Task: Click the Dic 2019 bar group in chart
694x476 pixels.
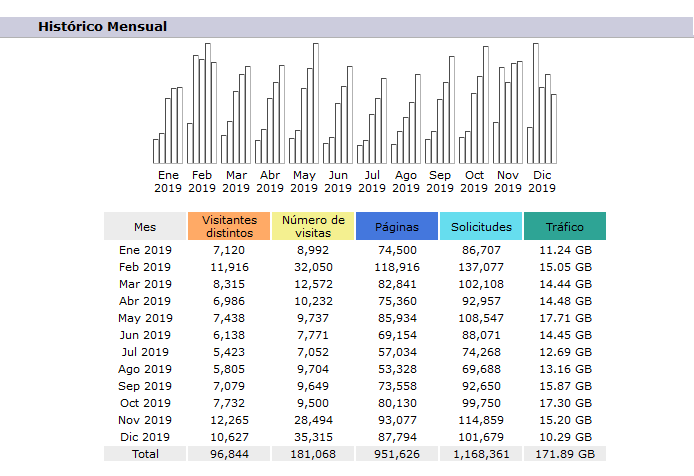Action: point(542,104)
